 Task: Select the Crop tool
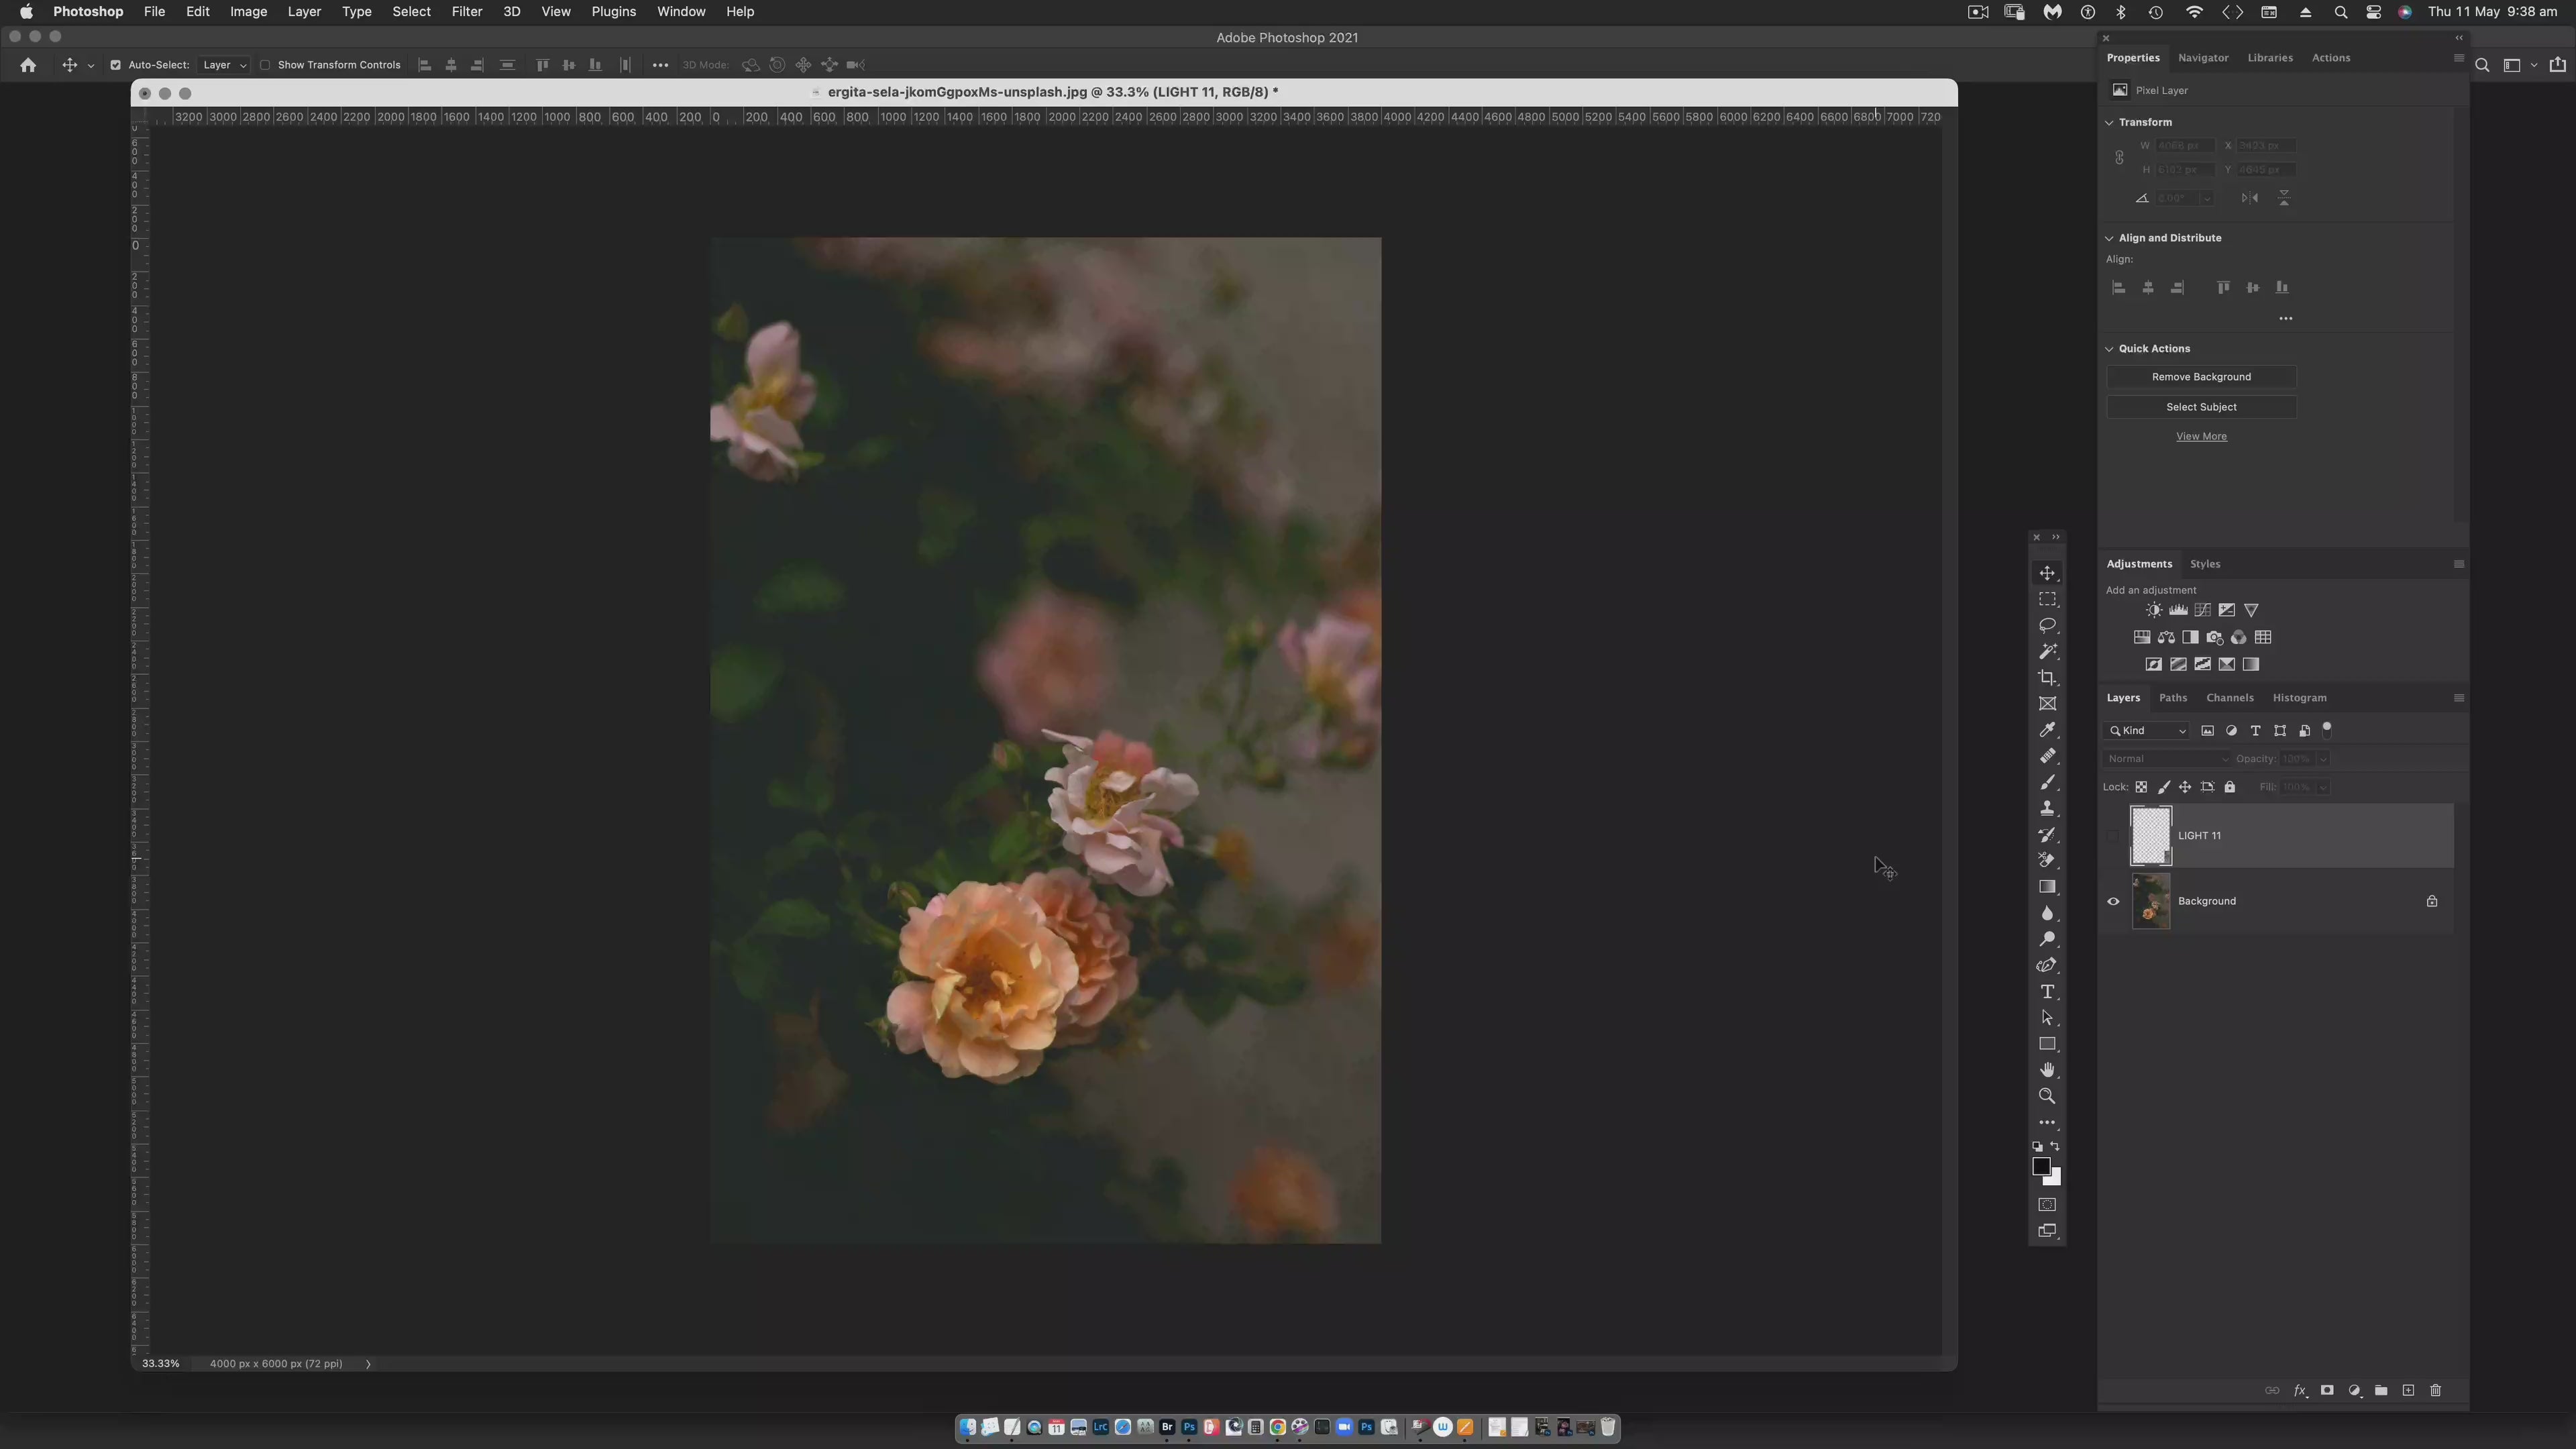2047,678
